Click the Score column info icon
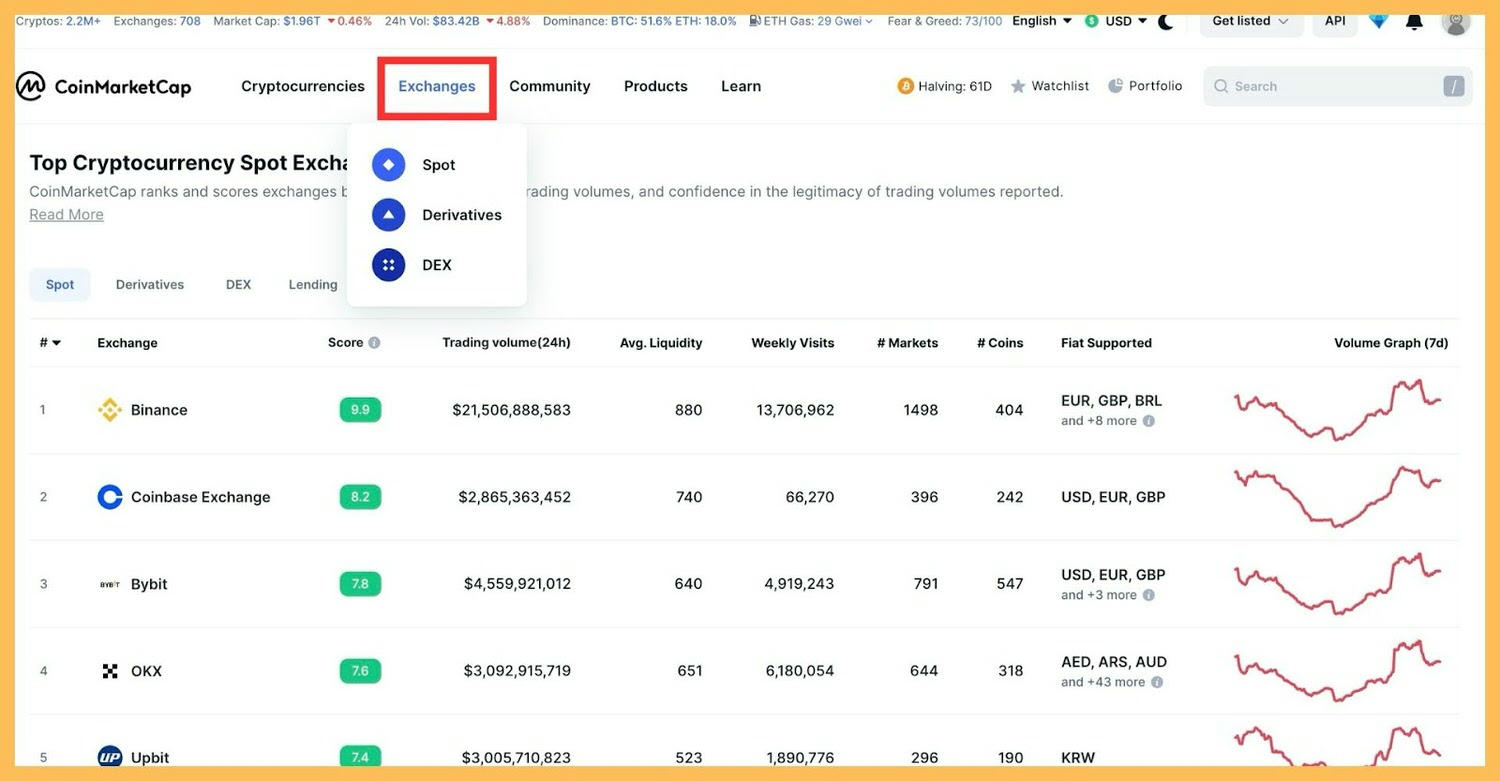Image resolution: width=1500 pixels, height=781 pixels. click(x=374, y=343)
